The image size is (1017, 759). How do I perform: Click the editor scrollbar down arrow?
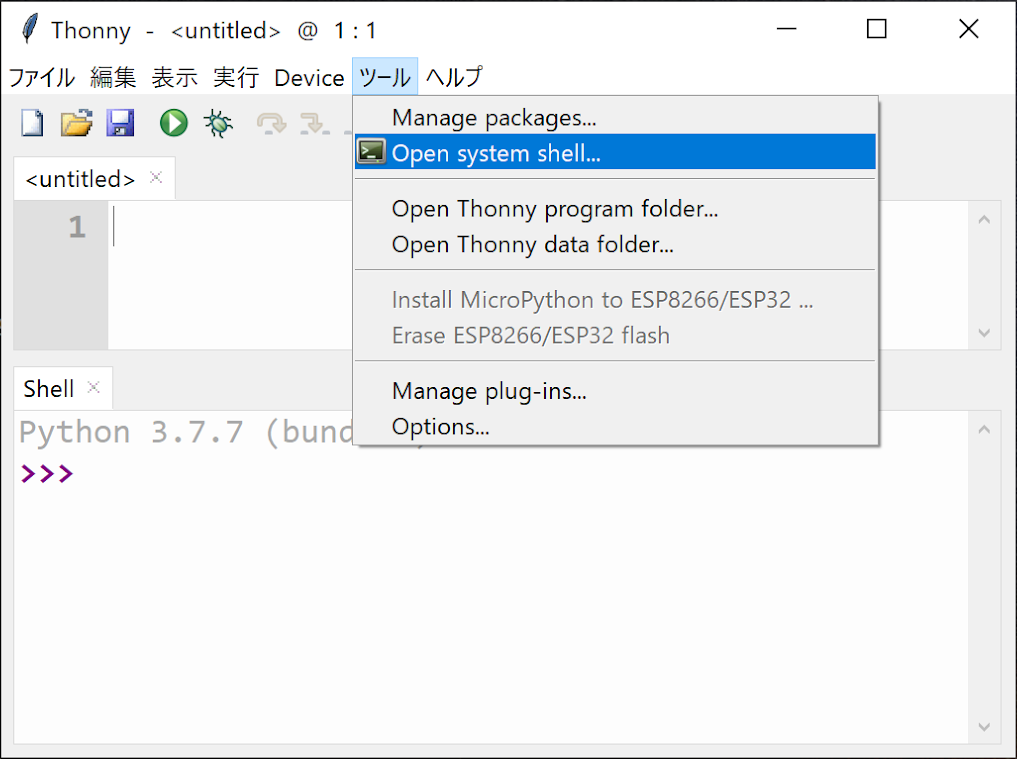coord(984,333)
